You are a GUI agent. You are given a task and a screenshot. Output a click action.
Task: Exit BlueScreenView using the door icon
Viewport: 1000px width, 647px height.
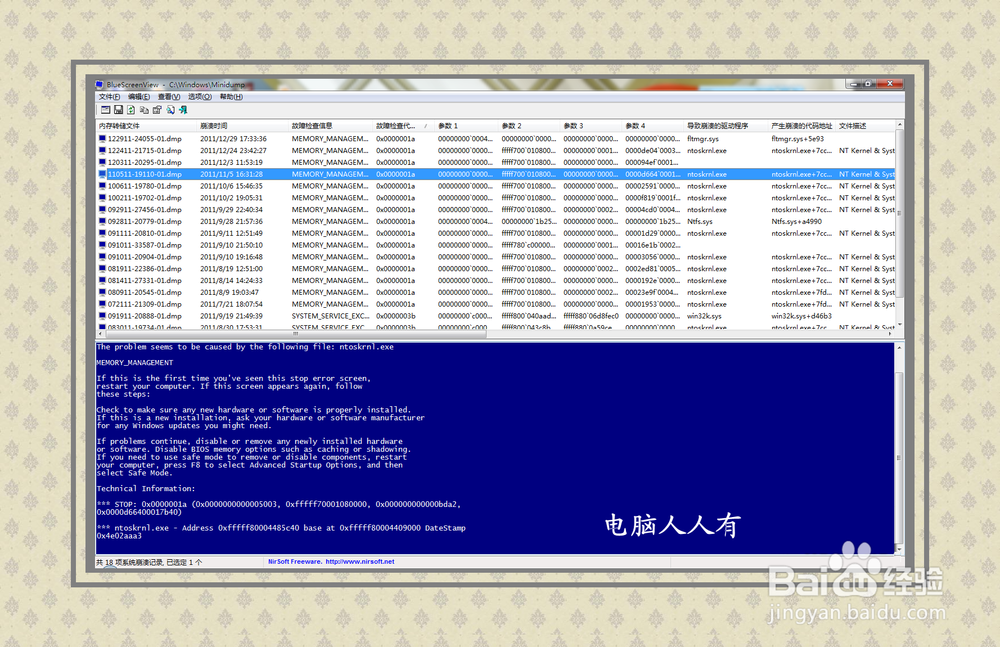tap(183, 110)
